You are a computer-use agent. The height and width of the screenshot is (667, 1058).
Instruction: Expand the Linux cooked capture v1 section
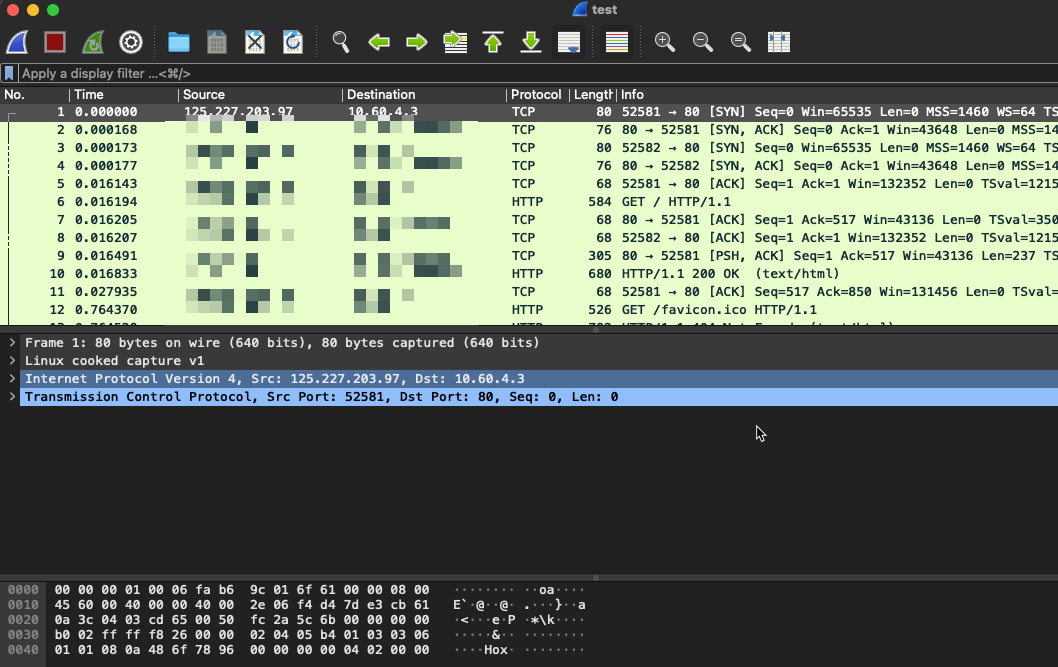point(12,361)
